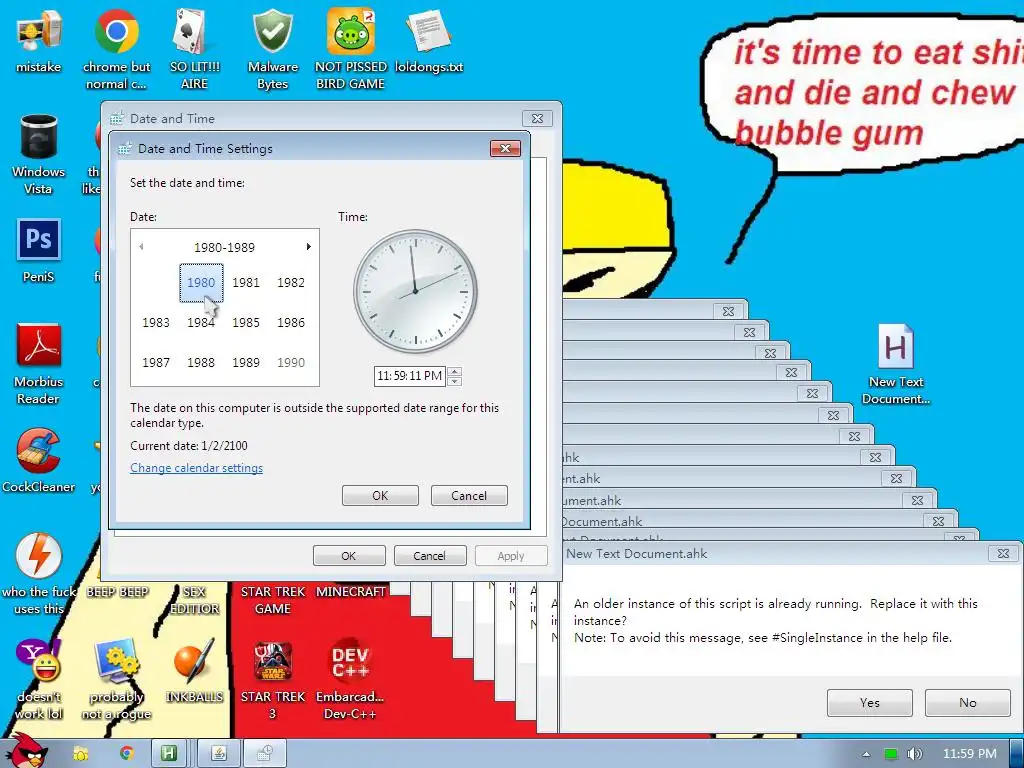Select year 1989 in calendar

(x=246, y=362)
